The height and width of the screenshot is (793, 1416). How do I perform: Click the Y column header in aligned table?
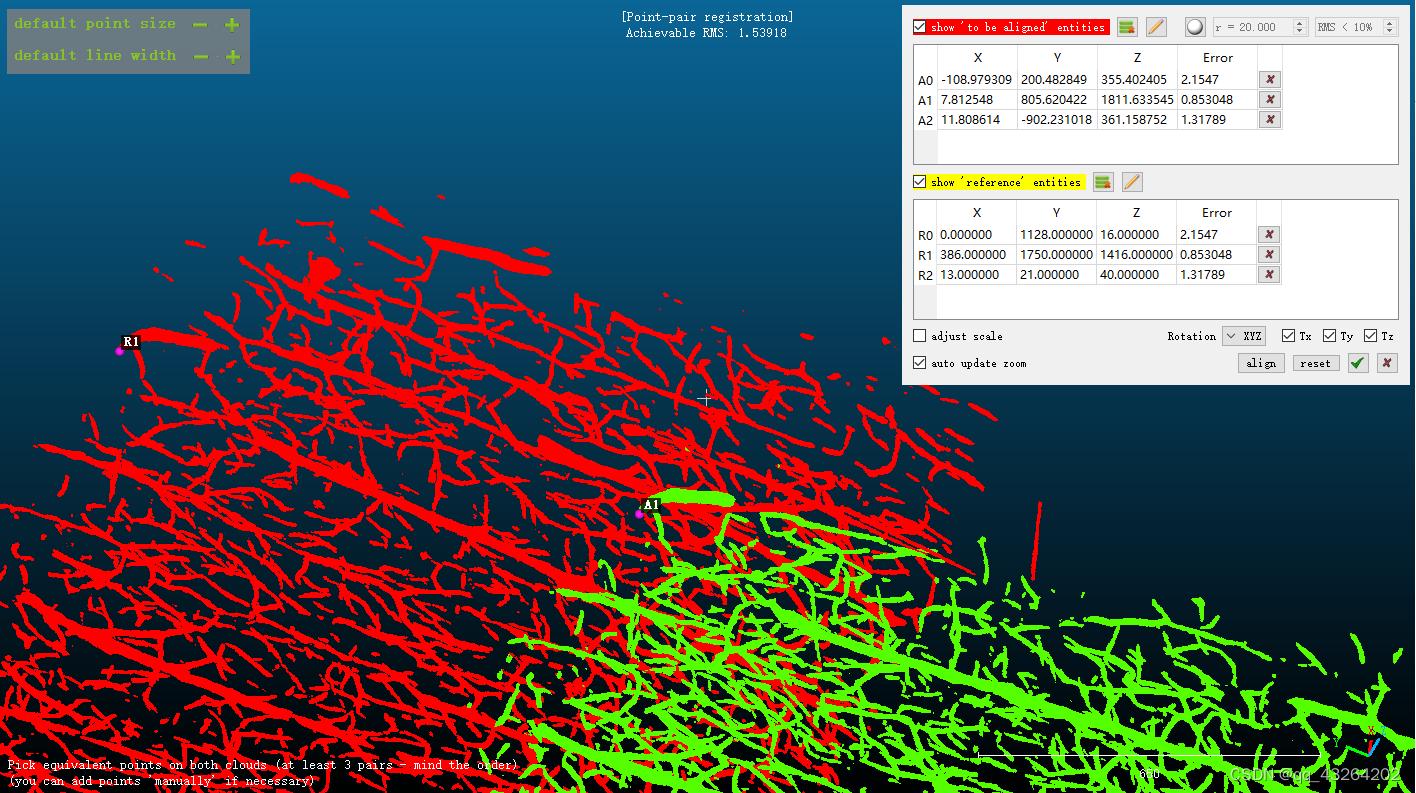(1057, 58)
